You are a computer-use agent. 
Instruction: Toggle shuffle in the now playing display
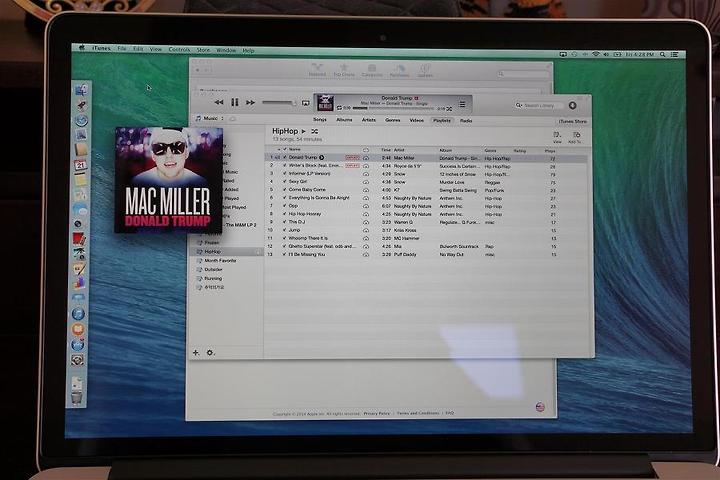coord(449,109)
